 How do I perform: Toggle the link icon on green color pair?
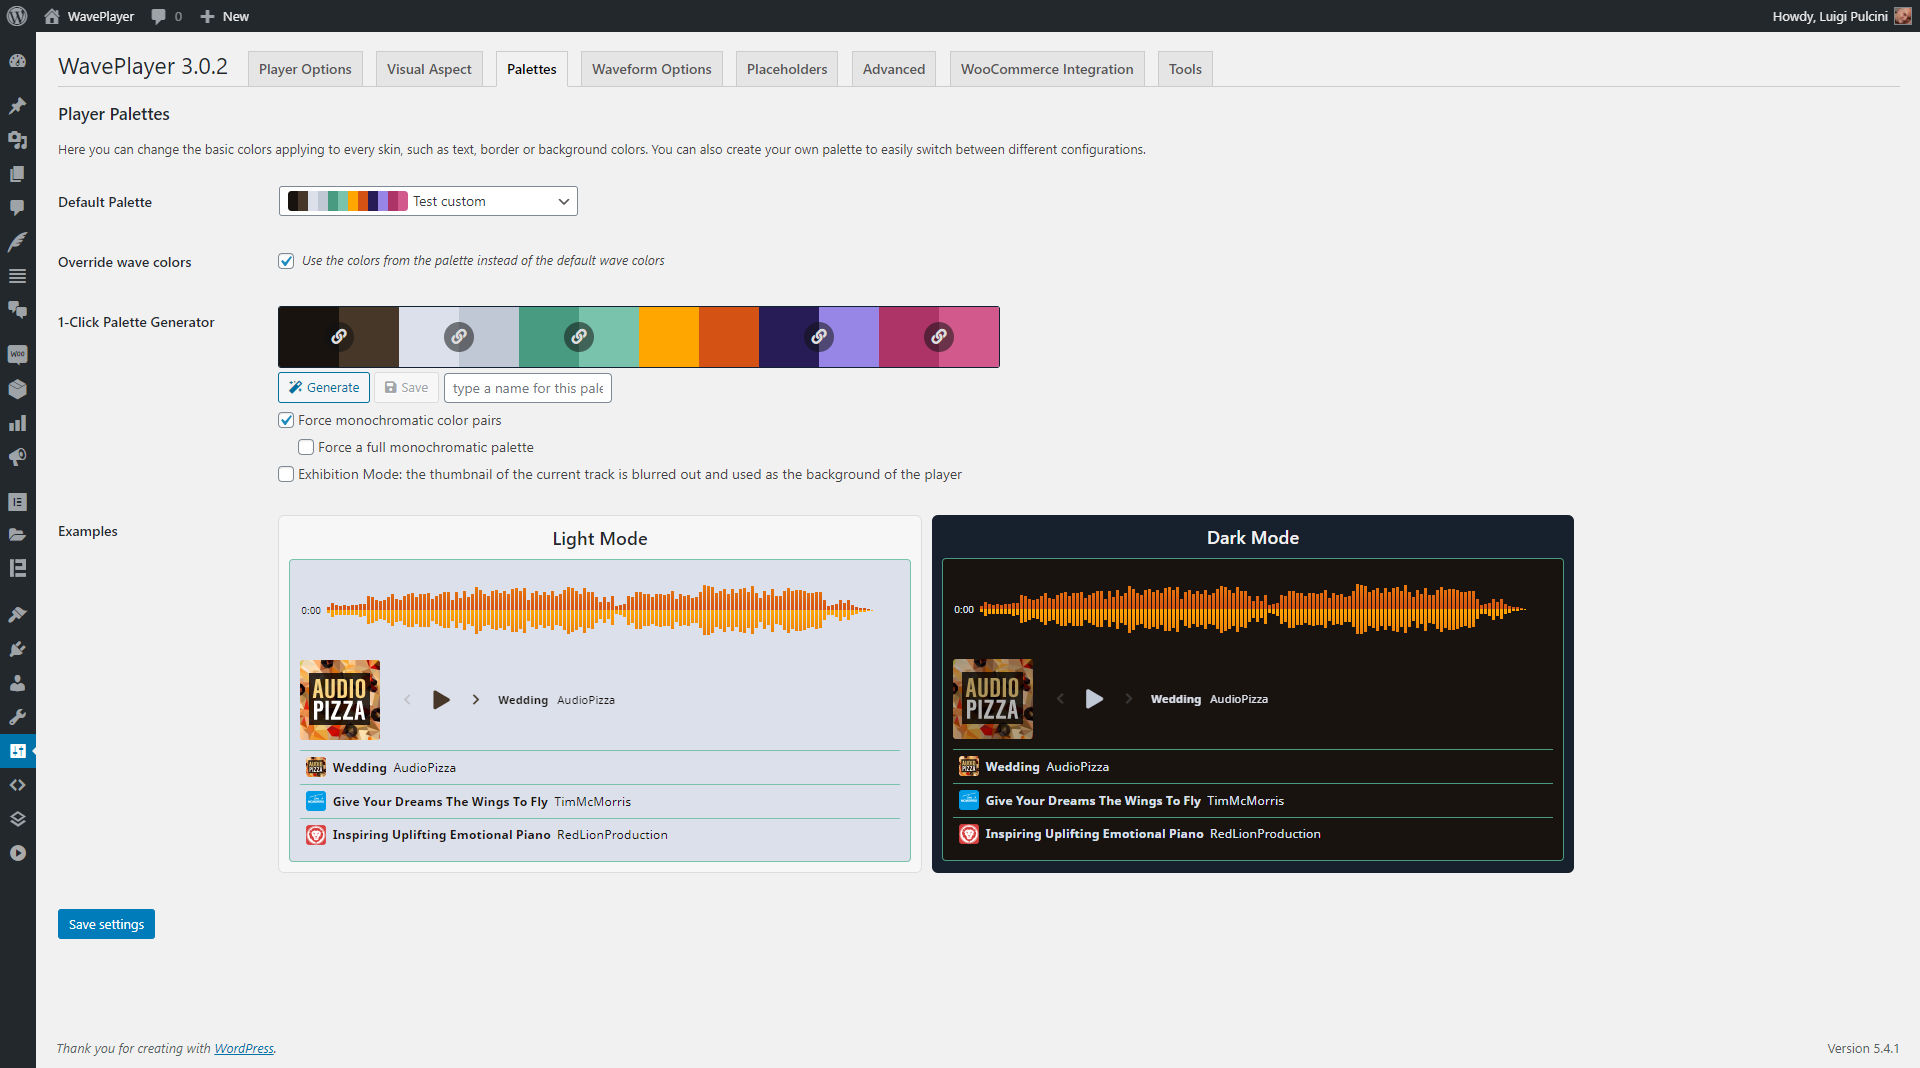pyautogui.click(x=579, y=337)
